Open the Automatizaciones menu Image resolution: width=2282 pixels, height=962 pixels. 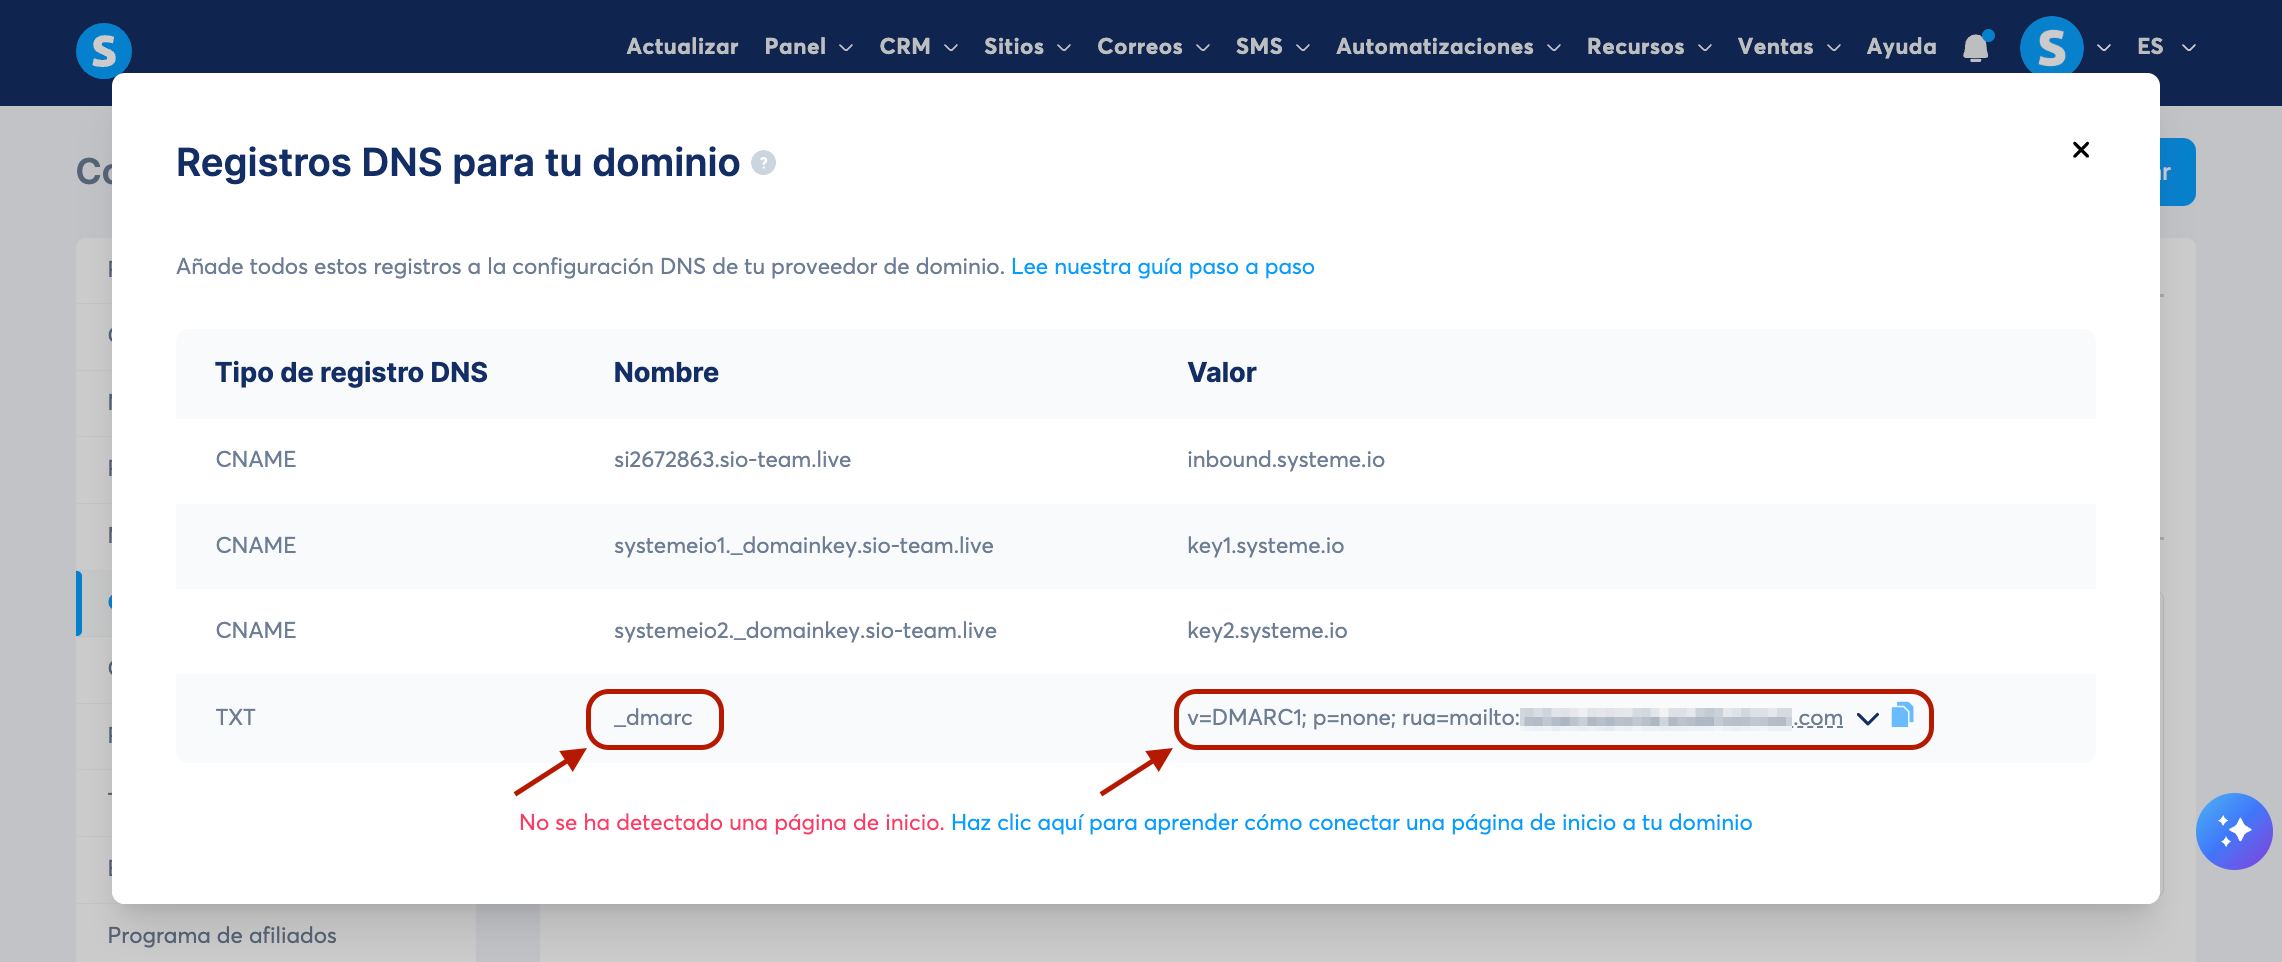tap(1448, 47)
